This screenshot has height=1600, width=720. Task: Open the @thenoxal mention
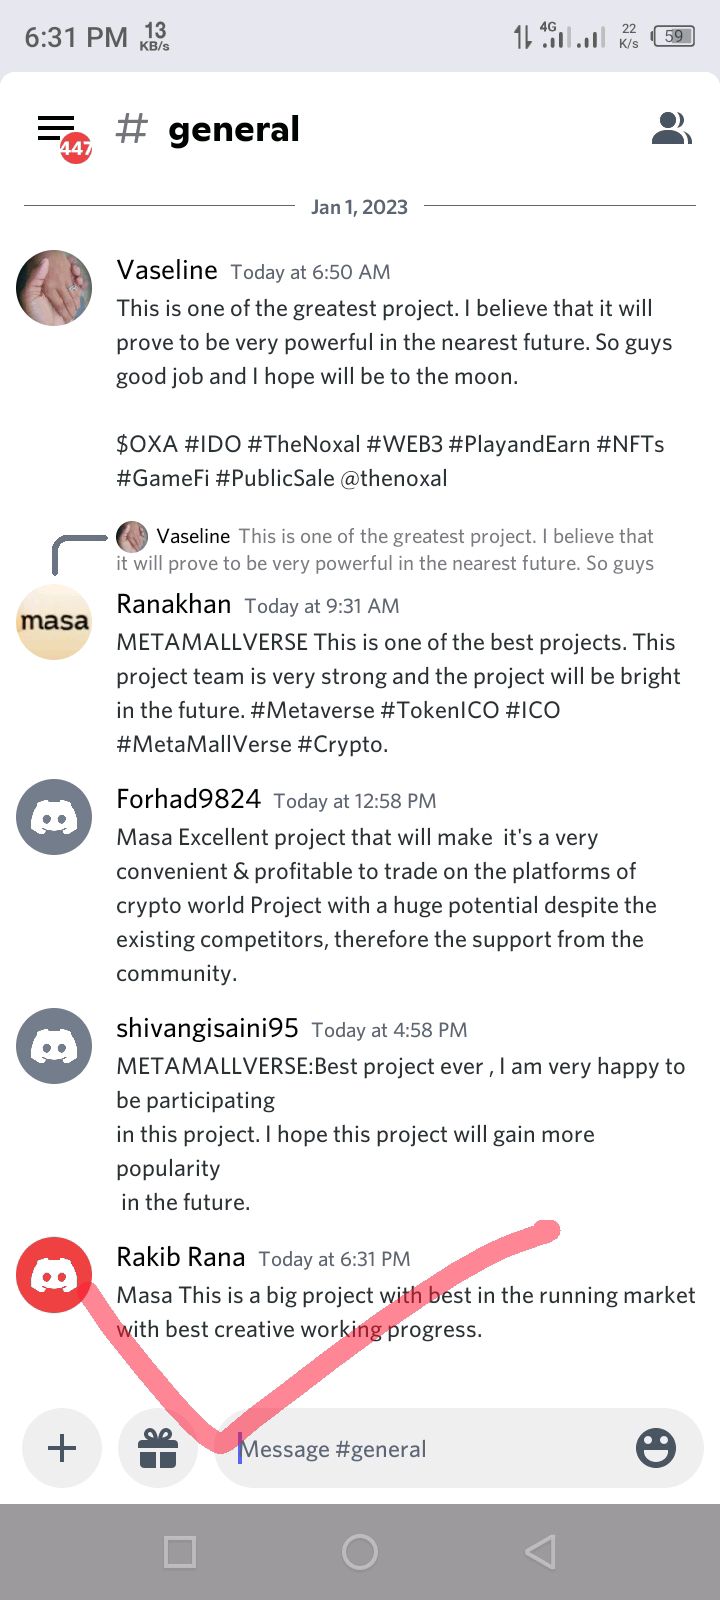pos(394,478)
